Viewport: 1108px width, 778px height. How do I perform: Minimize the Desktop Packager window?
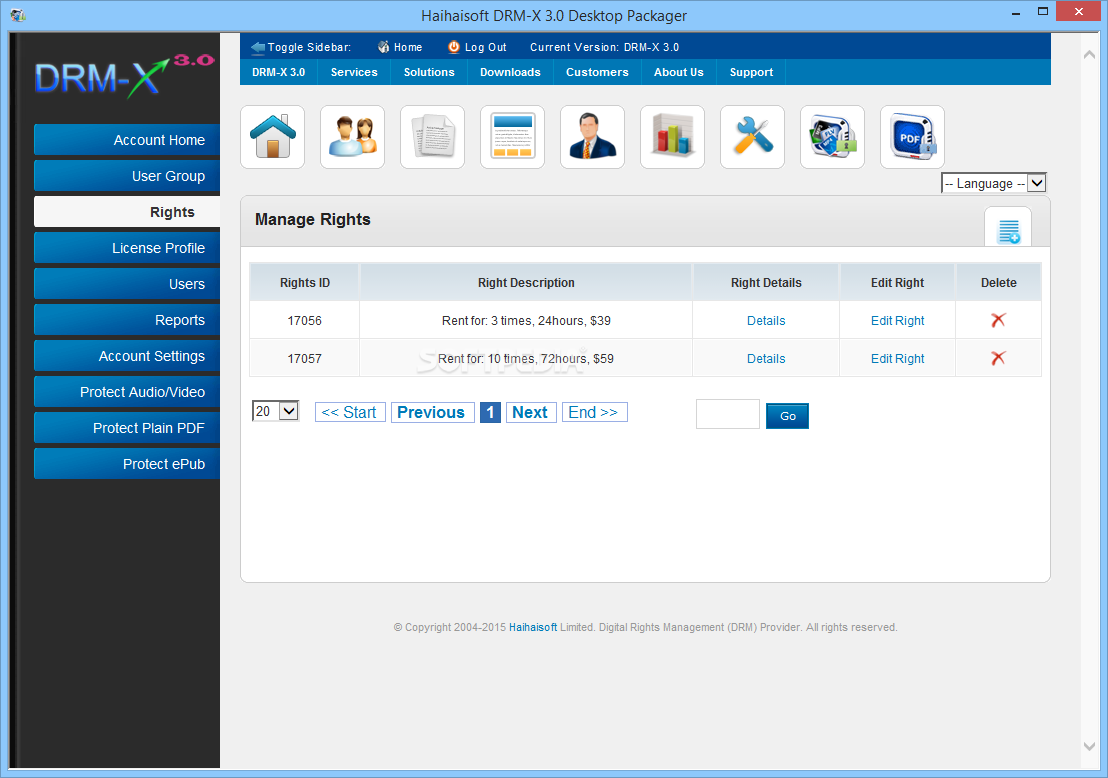[1015, 12]
